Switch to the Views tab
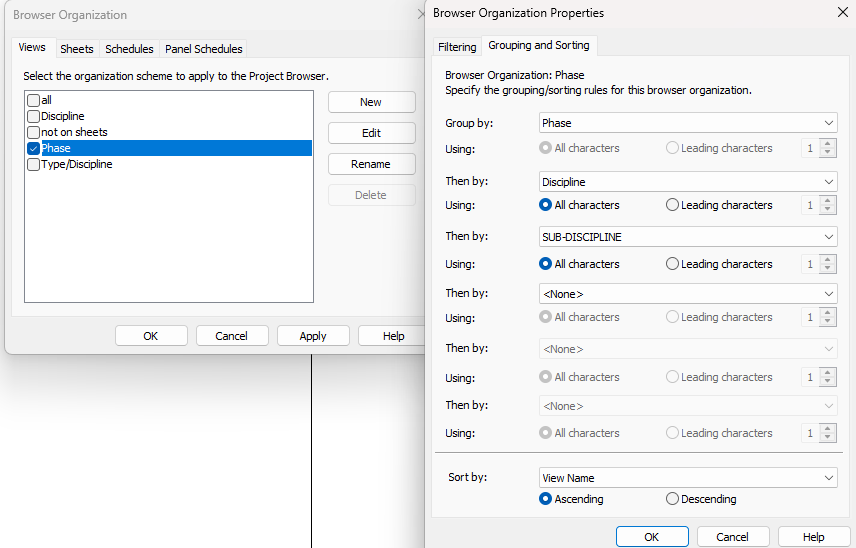The width and height of the screenshot is (856, 548). [x=32, y=47]
